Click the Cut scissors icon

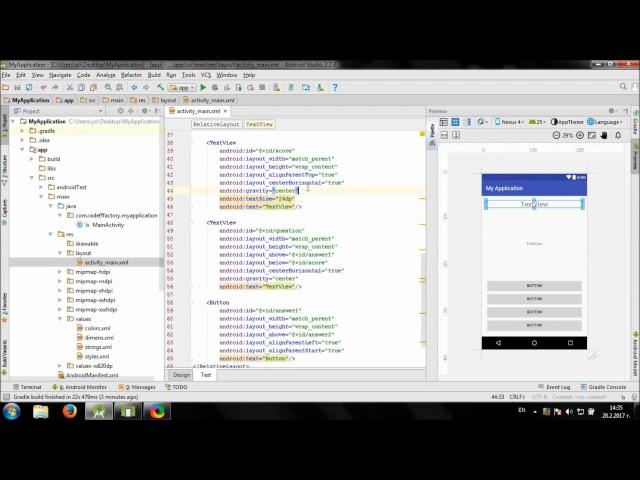(x=70, y=87)
